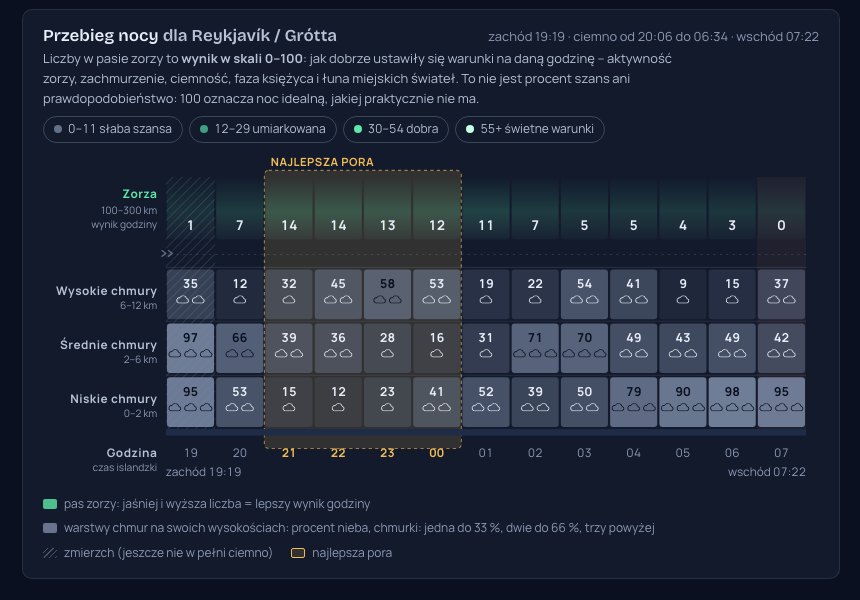Image resolution: width=860 pixels, height=600 pixels.
Task: Select the 30–54 dobra legend pill
Action: coord(396,129)
